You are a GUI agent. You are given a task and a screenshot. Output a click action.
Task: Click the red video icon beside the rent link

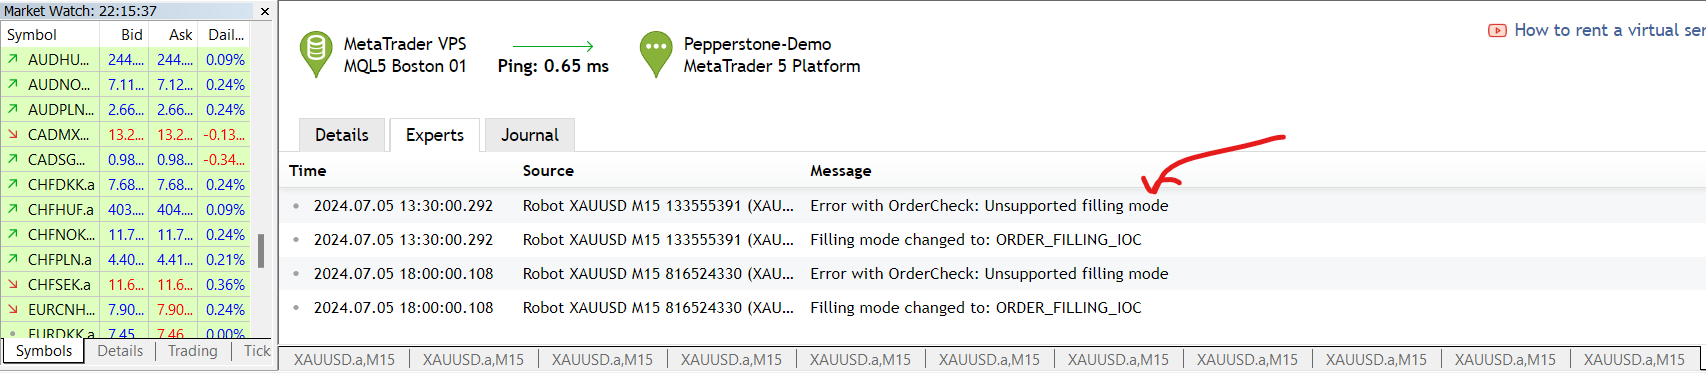click(x=1497, y=30)
